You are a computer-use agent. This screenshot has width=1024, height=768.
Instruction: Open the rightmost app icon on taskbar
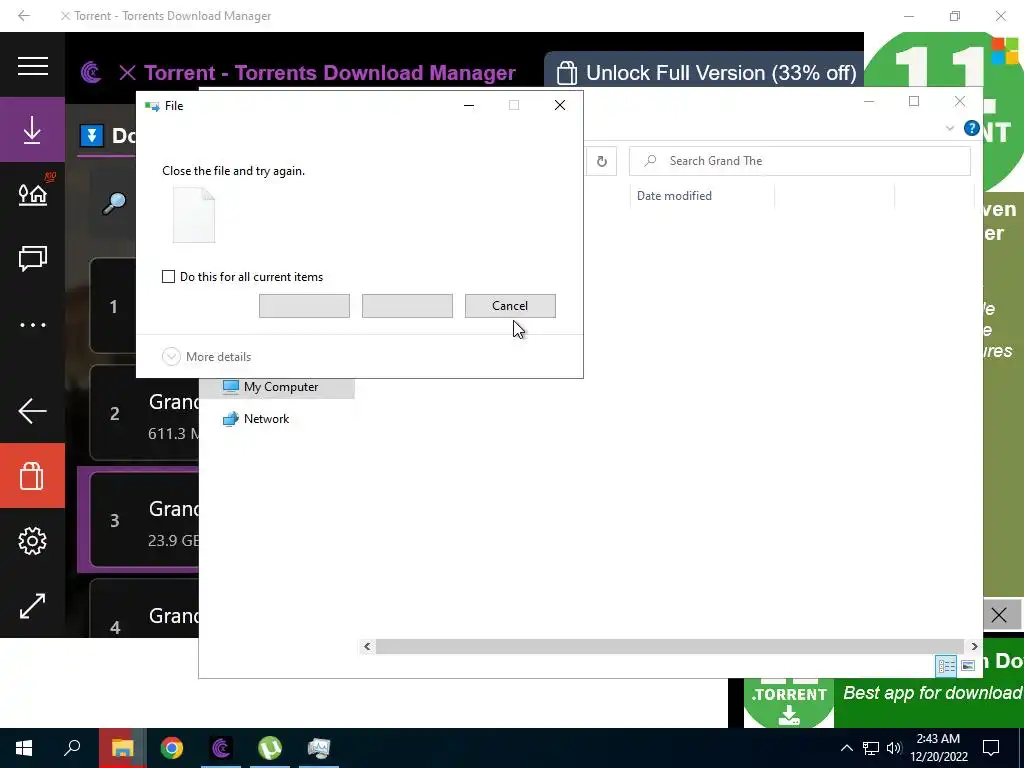coord(319,748)
